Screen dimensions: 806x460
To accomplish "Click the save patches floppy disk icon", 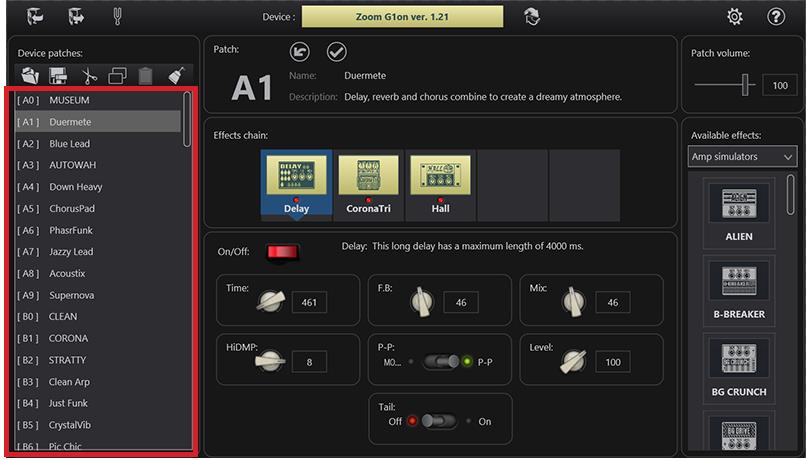I will pos(59,75).
